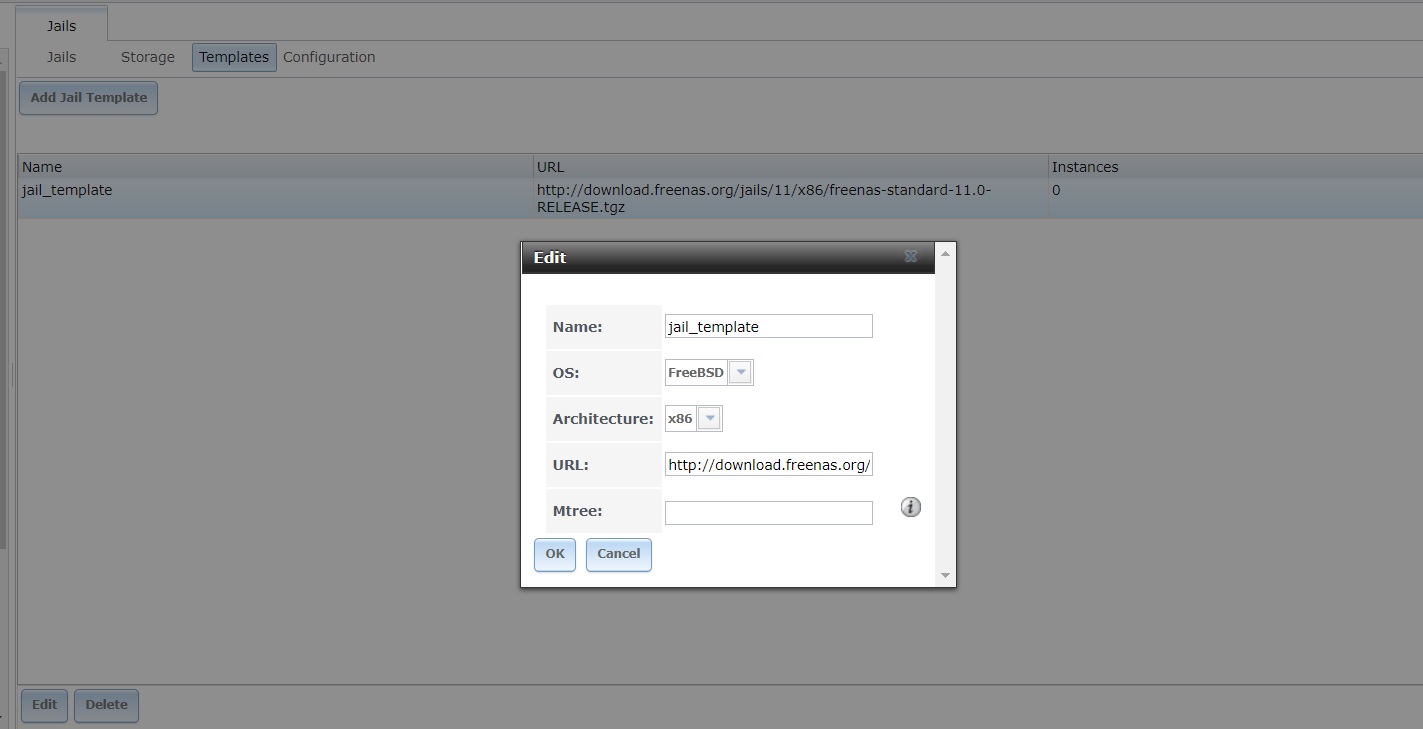The height and width of the screenshot is (729, 1423).
Task: Focus the URL input field
Action: [x=768, y=464]
